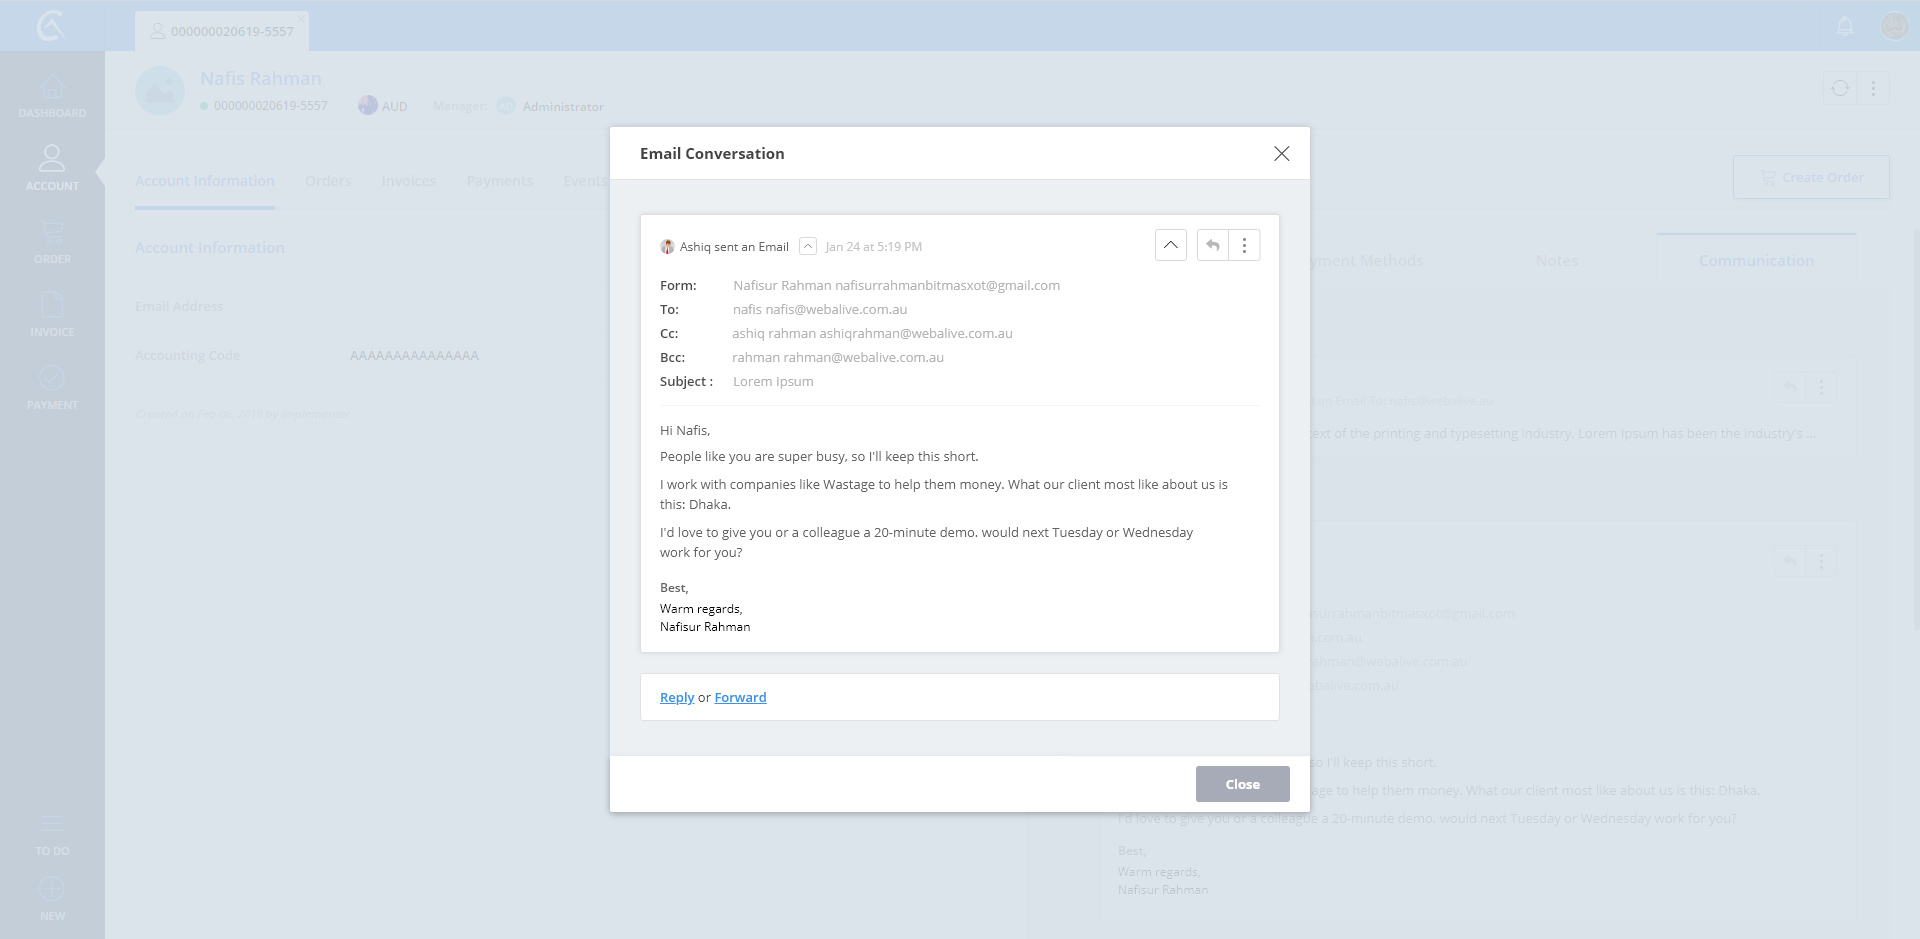The image size is (1920, 939).
Task: Click the Create Order button
Action: (x=1811, y=177)
